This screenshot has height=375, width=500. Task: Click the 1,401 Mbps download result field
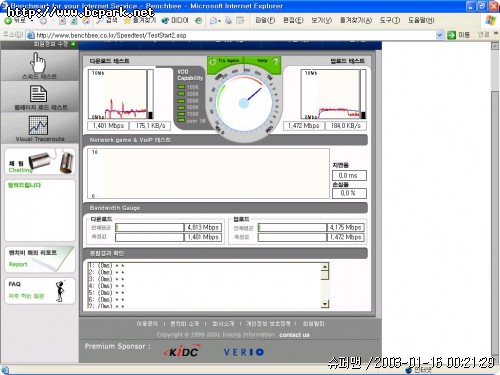[x=108, y=126]
